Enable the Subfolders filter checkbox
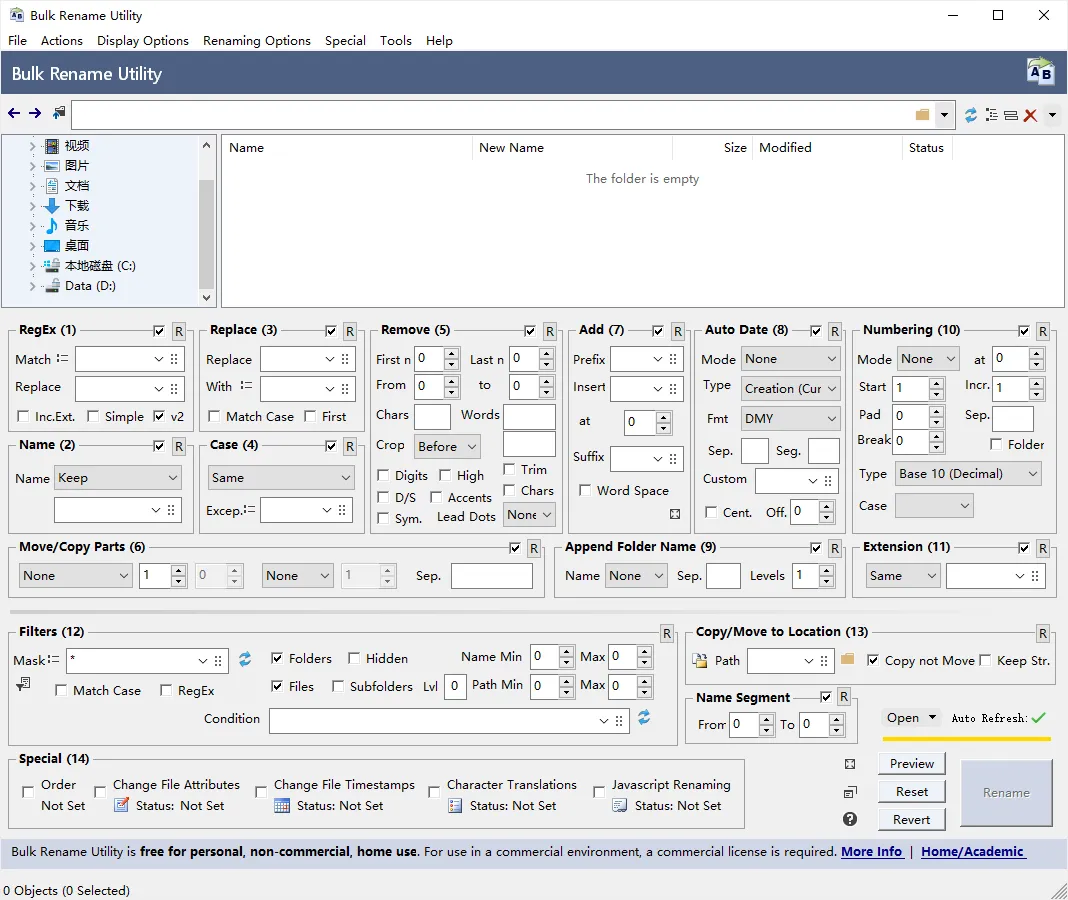 click(338, 686)
